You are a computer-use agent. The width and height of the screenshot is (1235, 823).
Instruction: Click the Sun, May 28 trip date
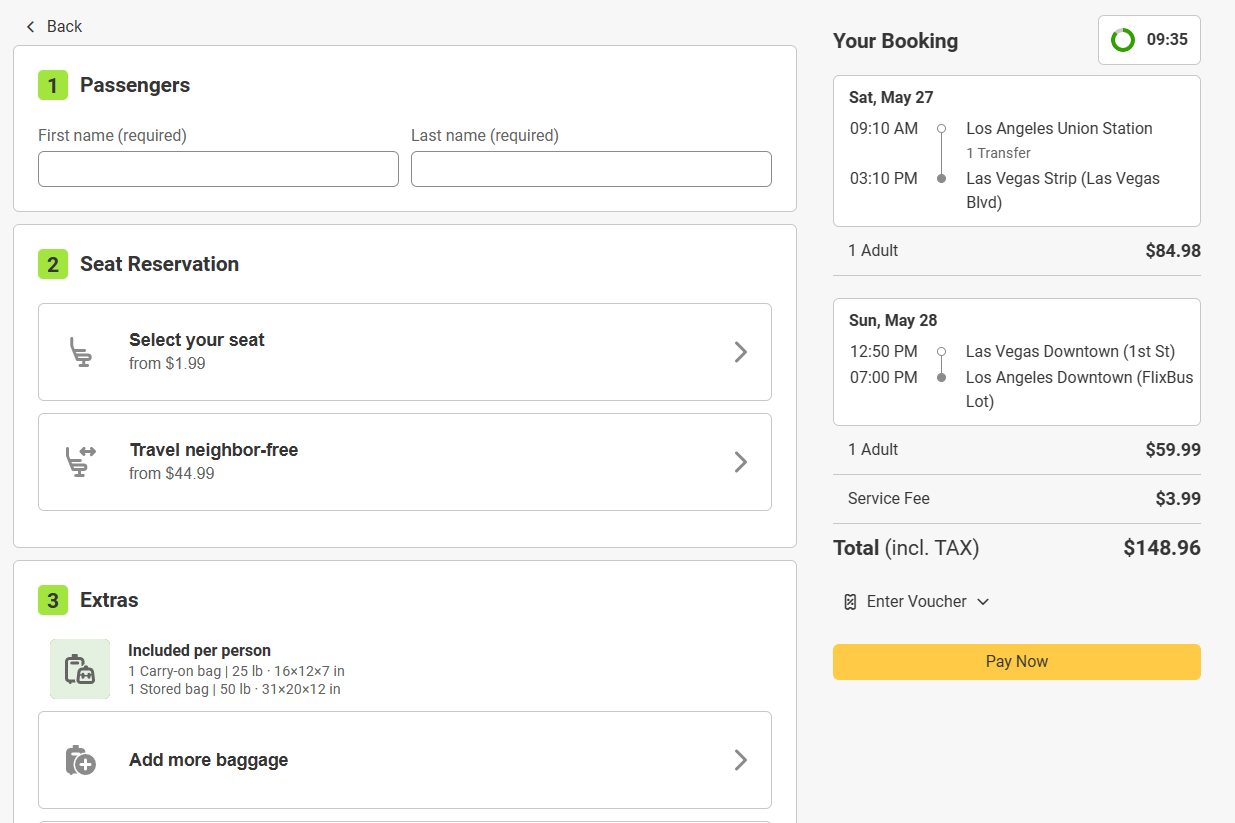click(893, 321)
